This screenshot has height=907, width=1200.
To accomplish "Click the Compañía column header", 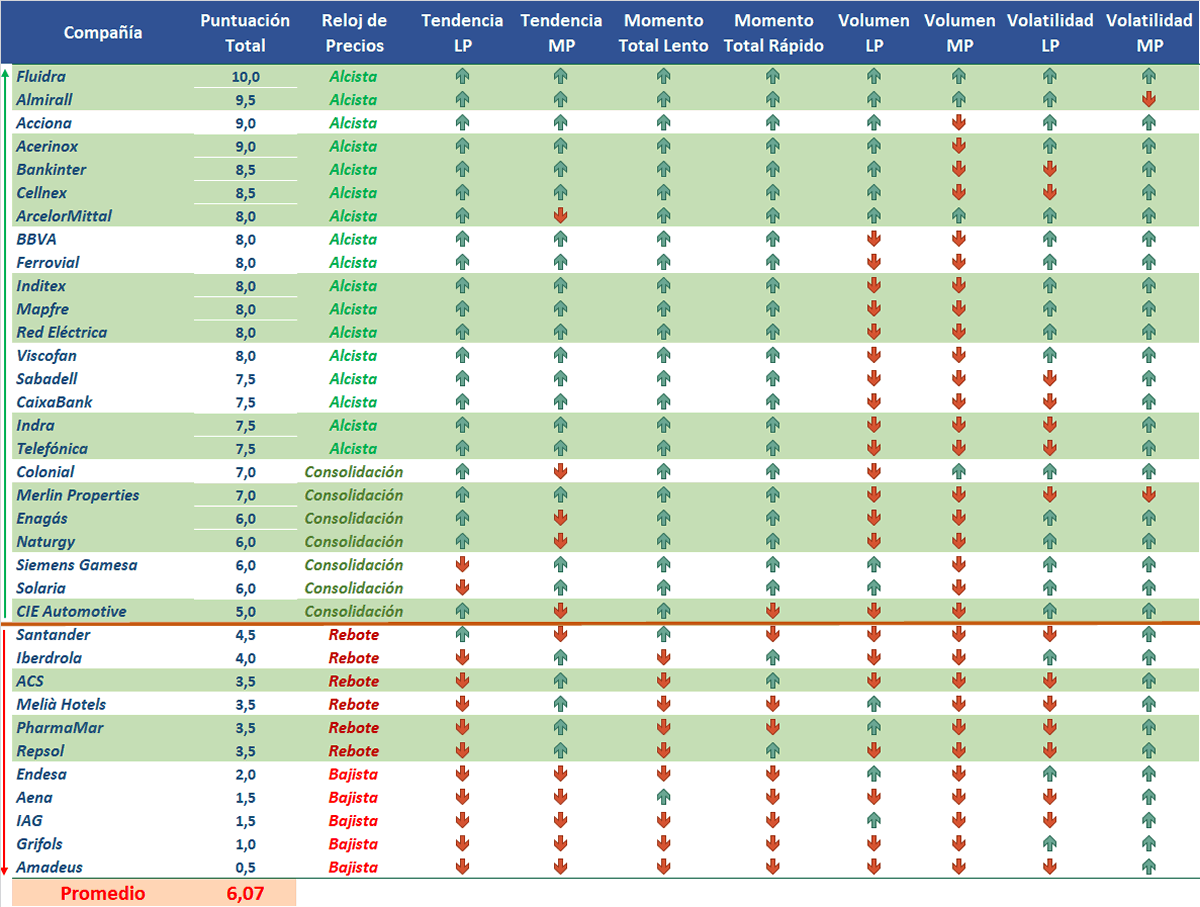I will coord(103,33).
